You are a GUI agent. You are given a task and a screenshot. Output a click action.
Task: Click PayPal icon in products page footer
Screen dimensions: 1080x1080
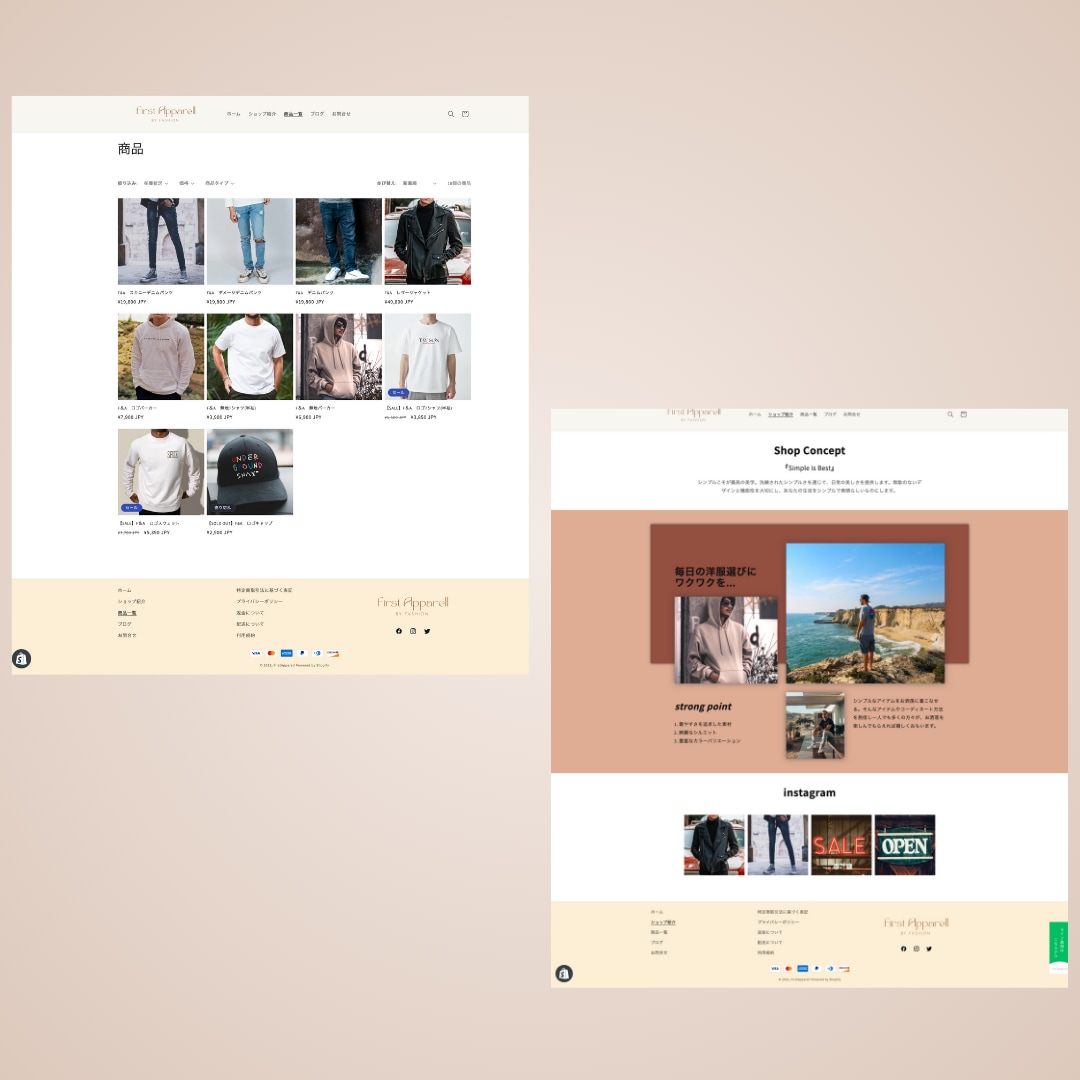302,653
